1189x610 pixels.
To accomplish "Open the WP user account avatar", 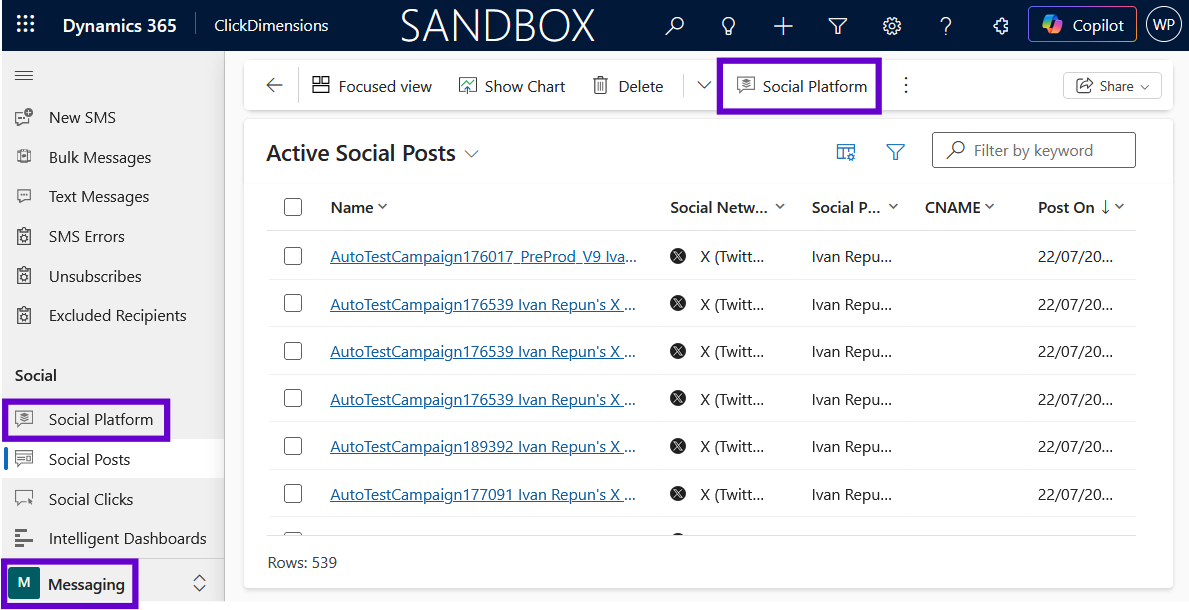I will point(1163,25).
